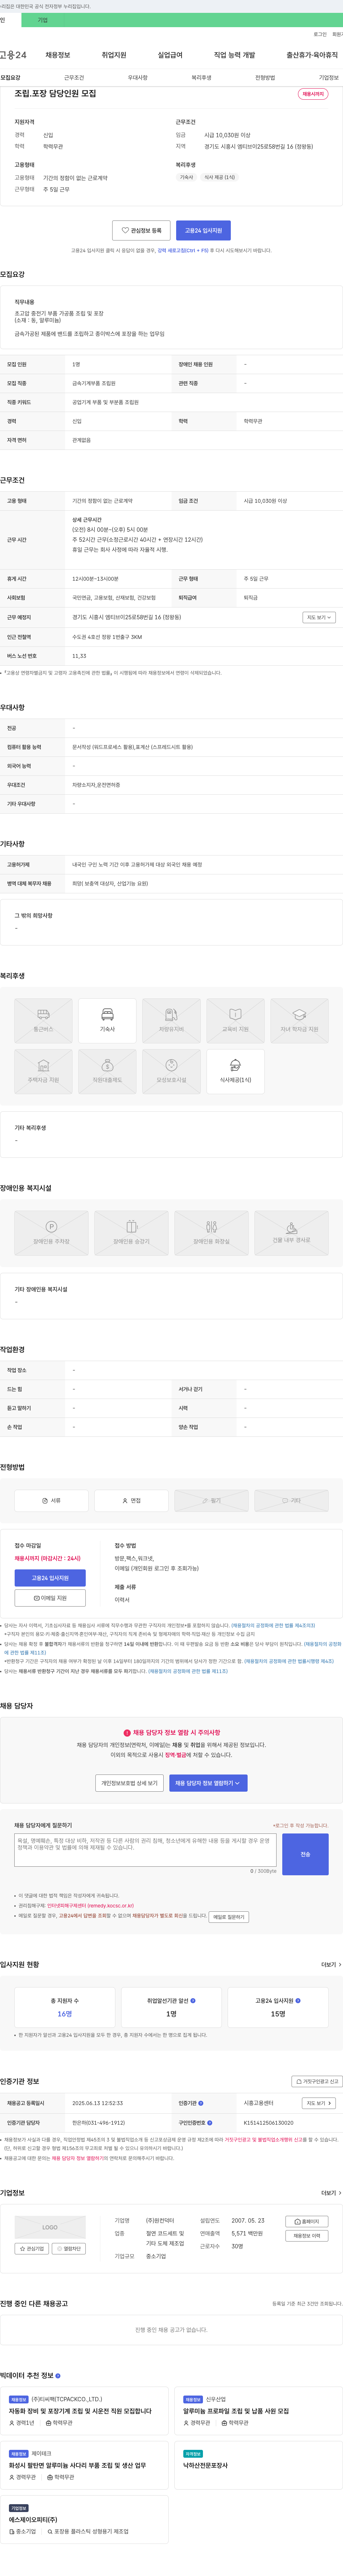Click 고용24 입사지원 in 접수 마감일 box
This screenshot has height=2576, width=343.
(x=50, y=1578)
